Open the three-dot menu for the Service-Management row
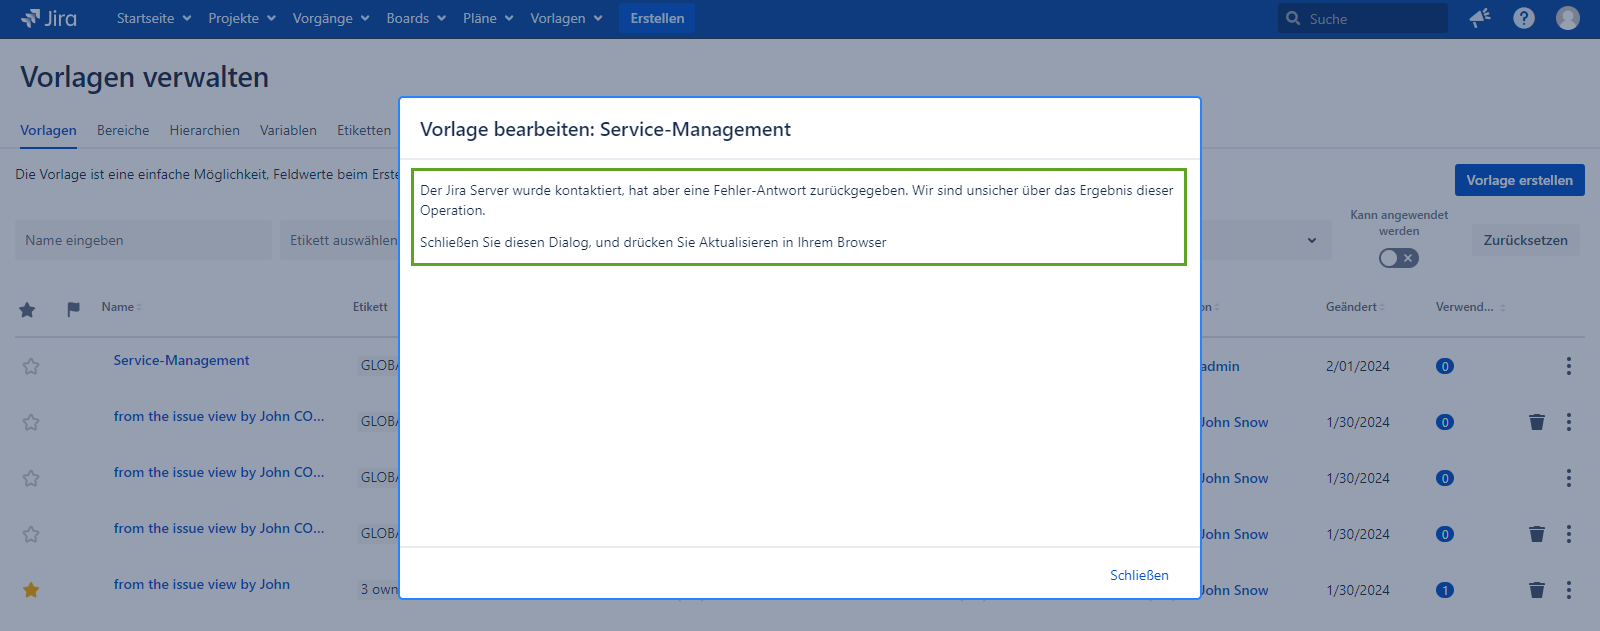Image resolution: width=1600 pixels, height=631 pixels. pos(1568,366)
